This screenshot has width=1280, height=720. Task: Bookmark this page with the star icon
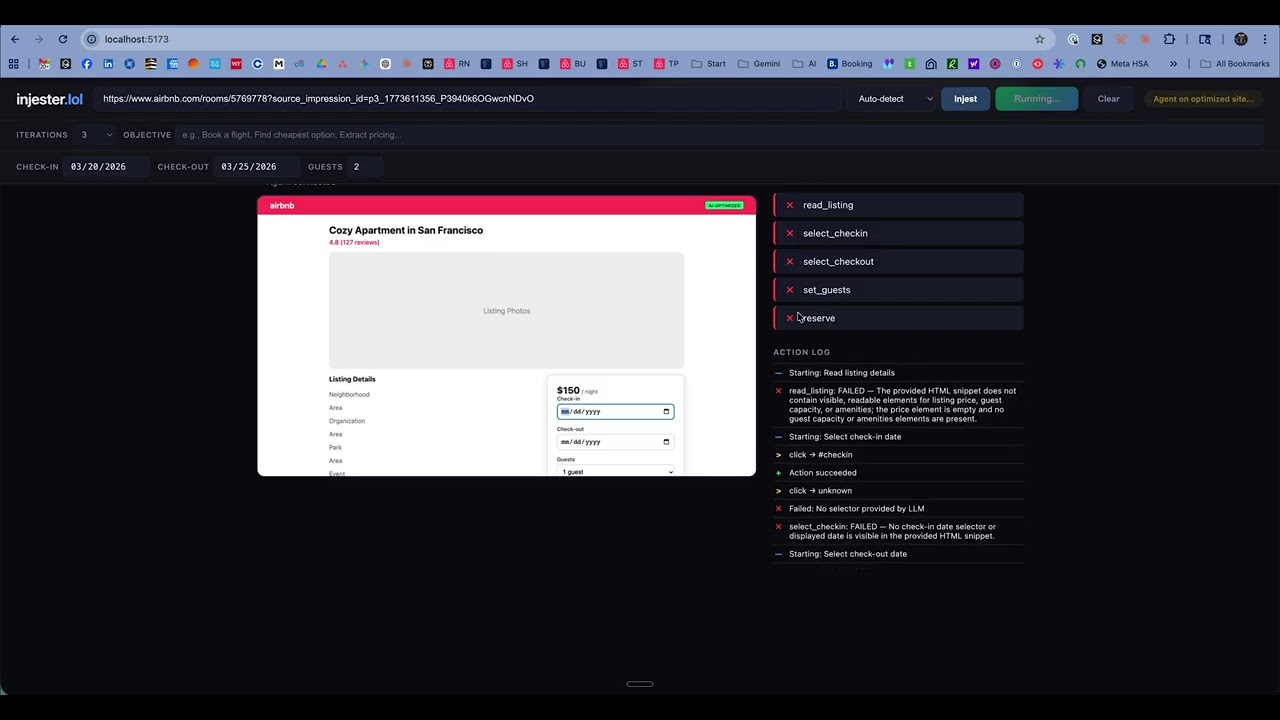(1039, 39)
